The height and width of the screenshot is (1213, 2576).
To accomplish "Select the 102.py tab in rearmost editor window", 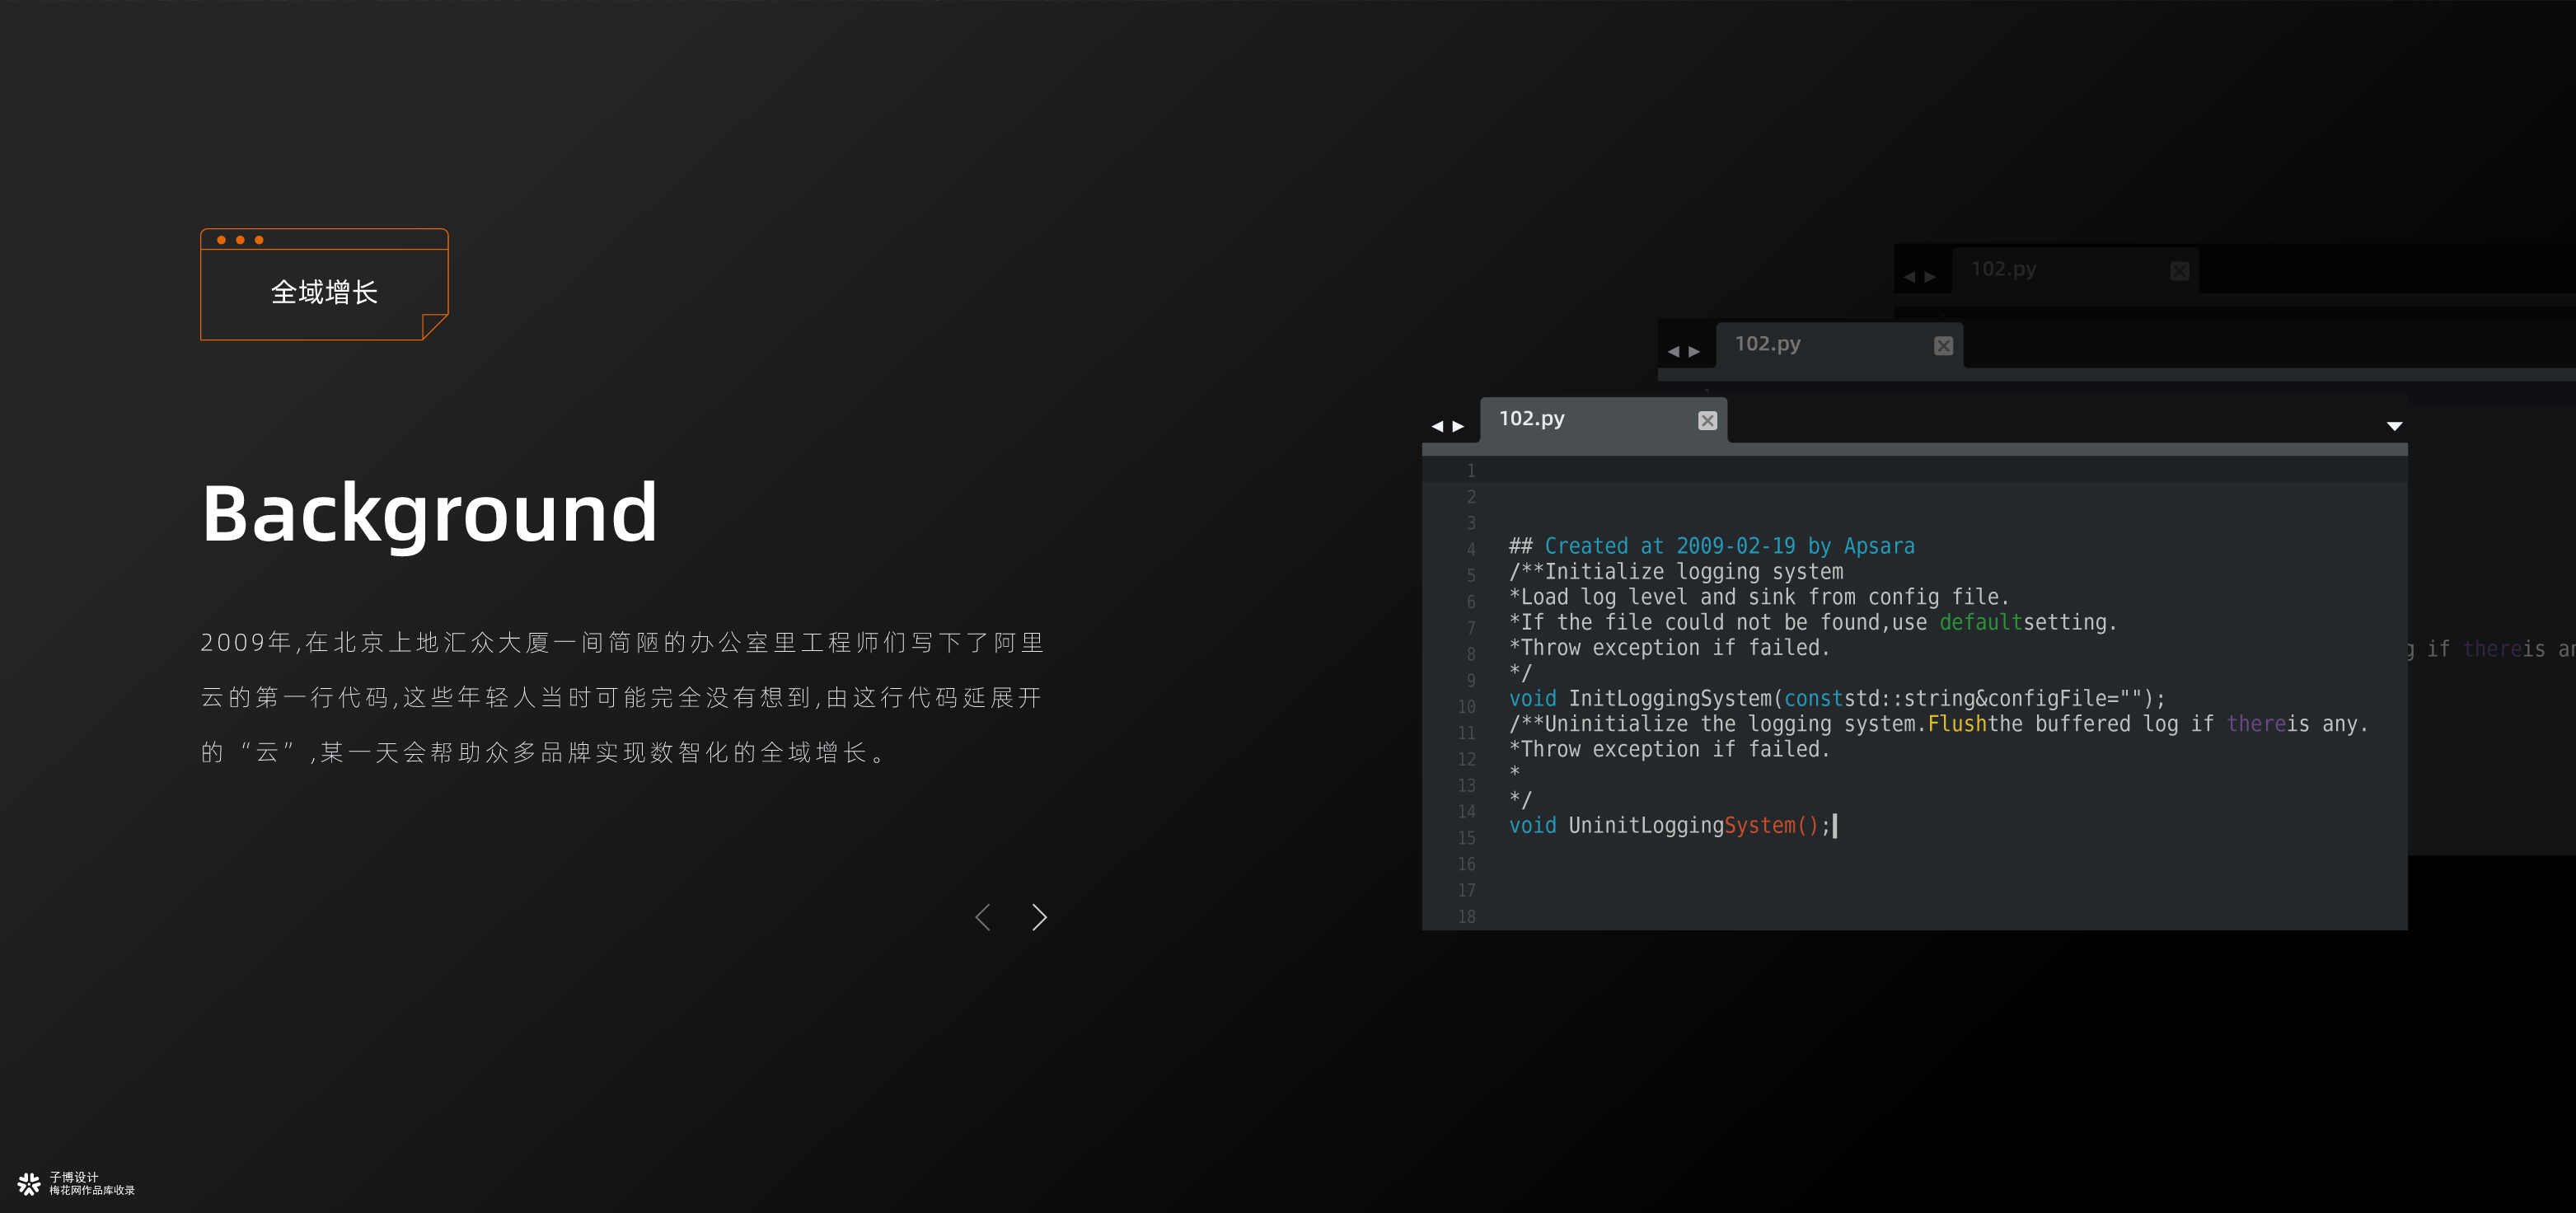I will coord(2075,270).
